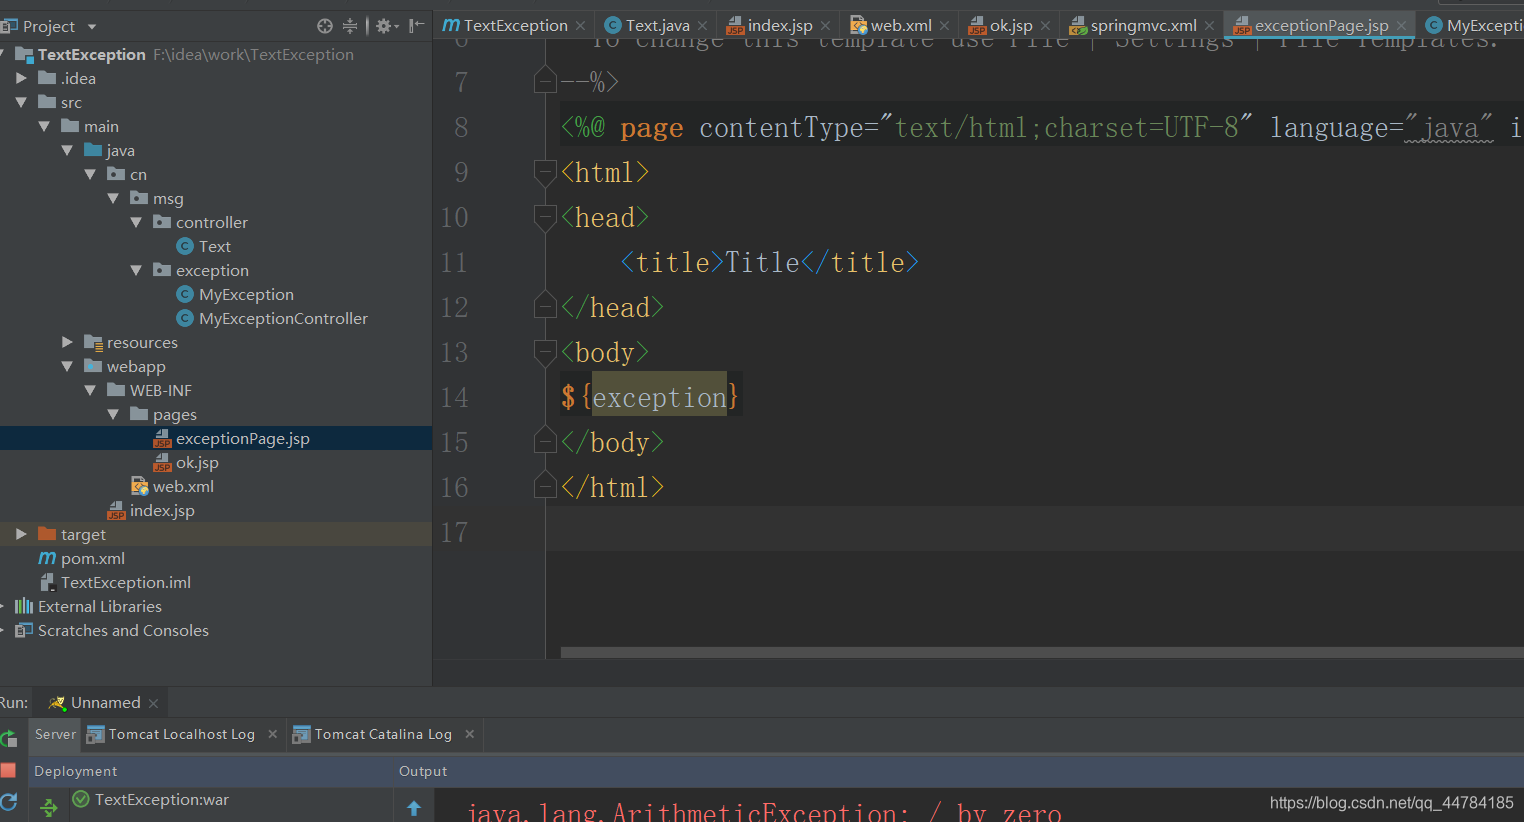
Task: Collapse the src folder
Action: (21, 102)
